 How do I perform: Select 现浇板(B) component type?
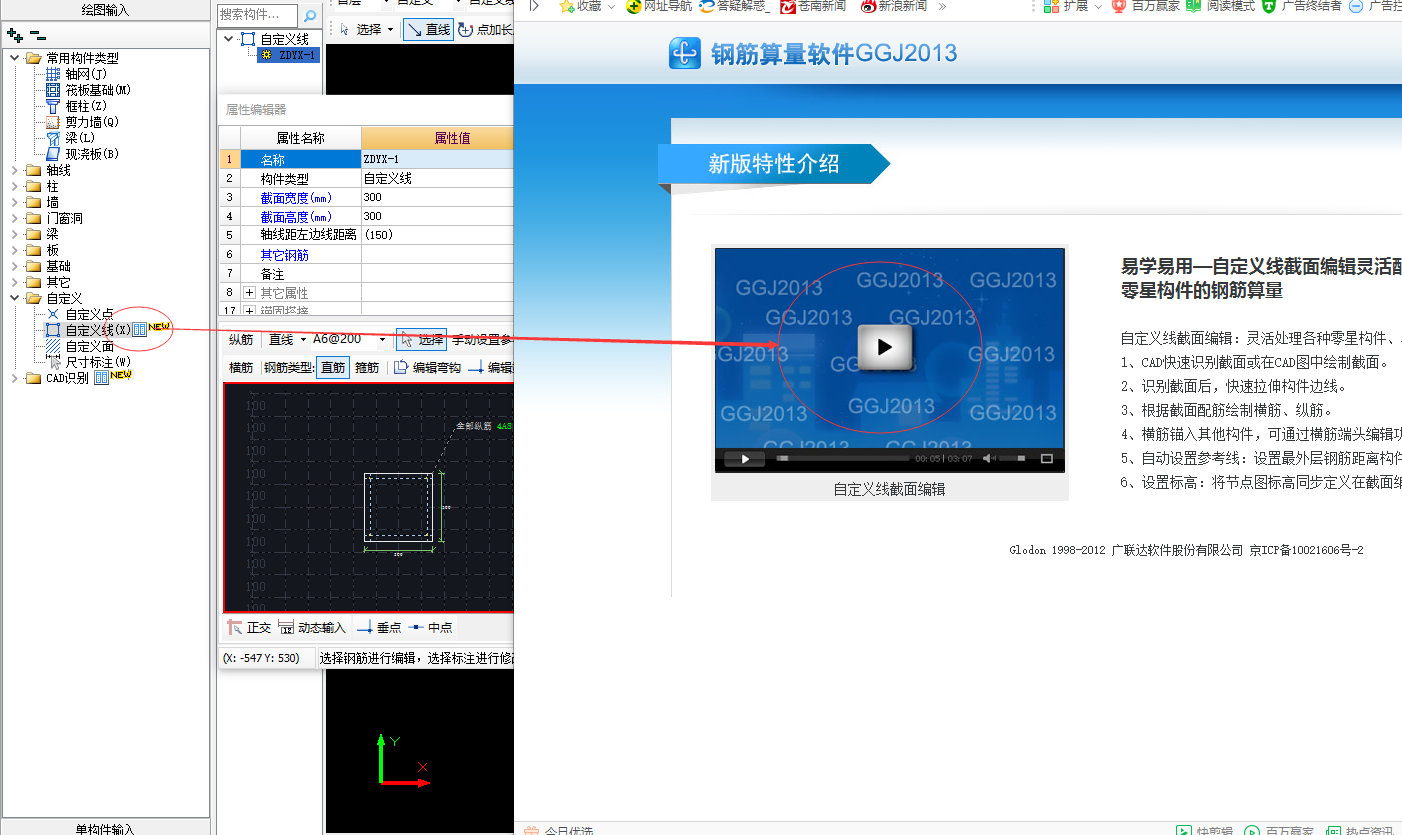pos(92,154)
